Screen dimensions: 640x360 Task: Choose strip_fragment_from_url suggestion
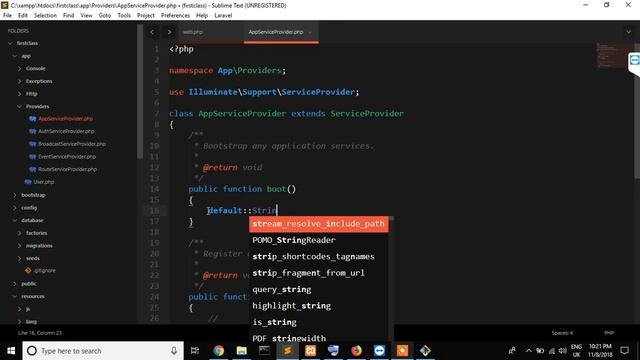click(x=318, y=273)
